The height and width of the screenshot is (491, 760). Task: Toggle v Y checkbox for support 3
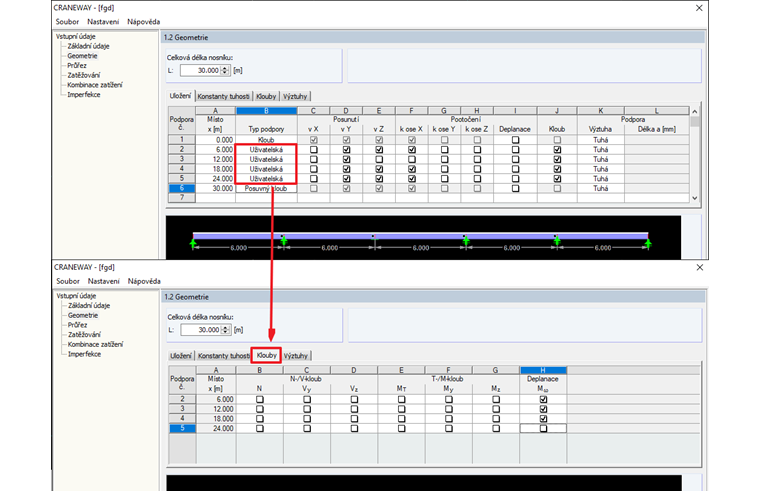click(x=346, y=159)
